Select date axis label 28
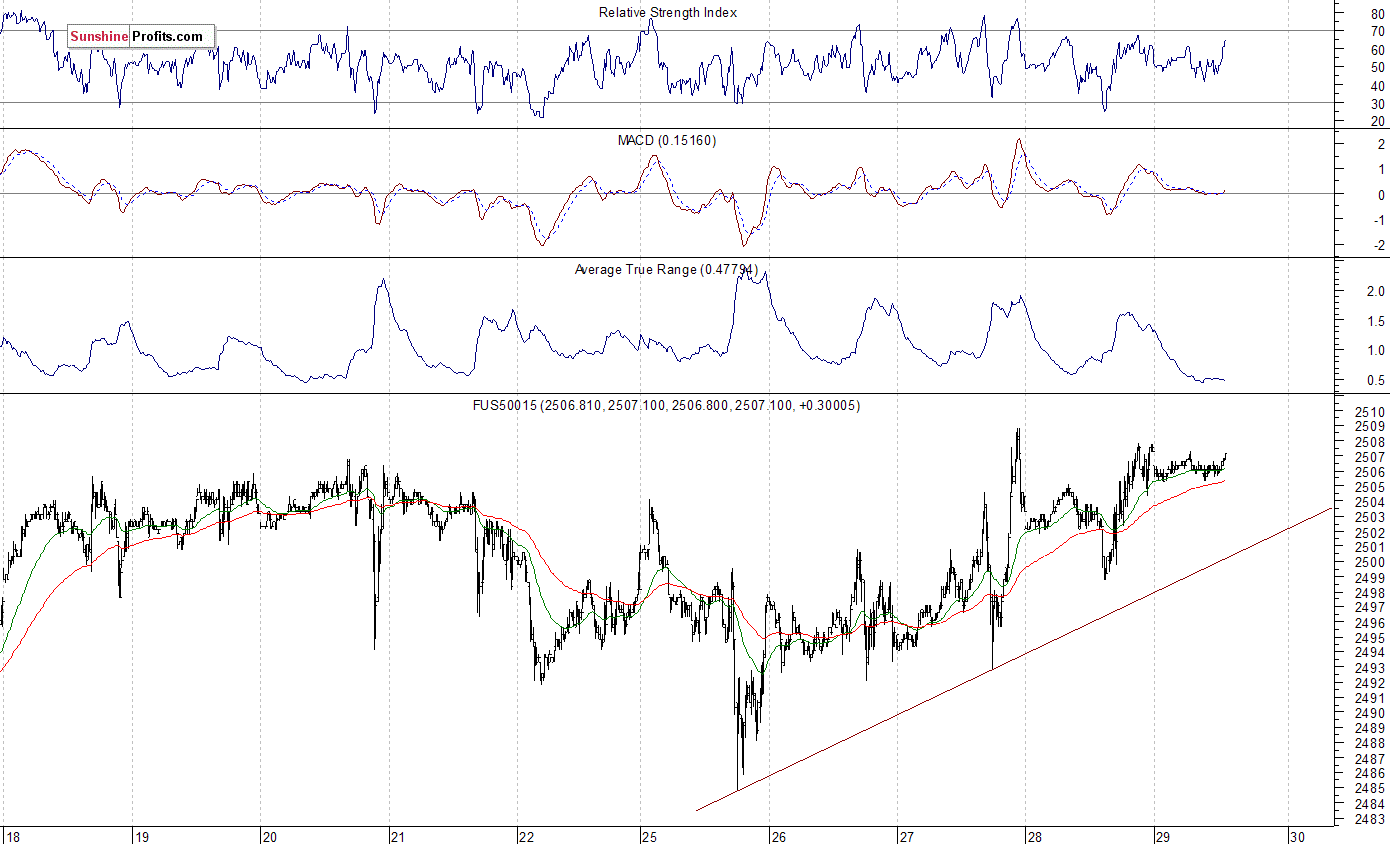 tap(1035, 835)
